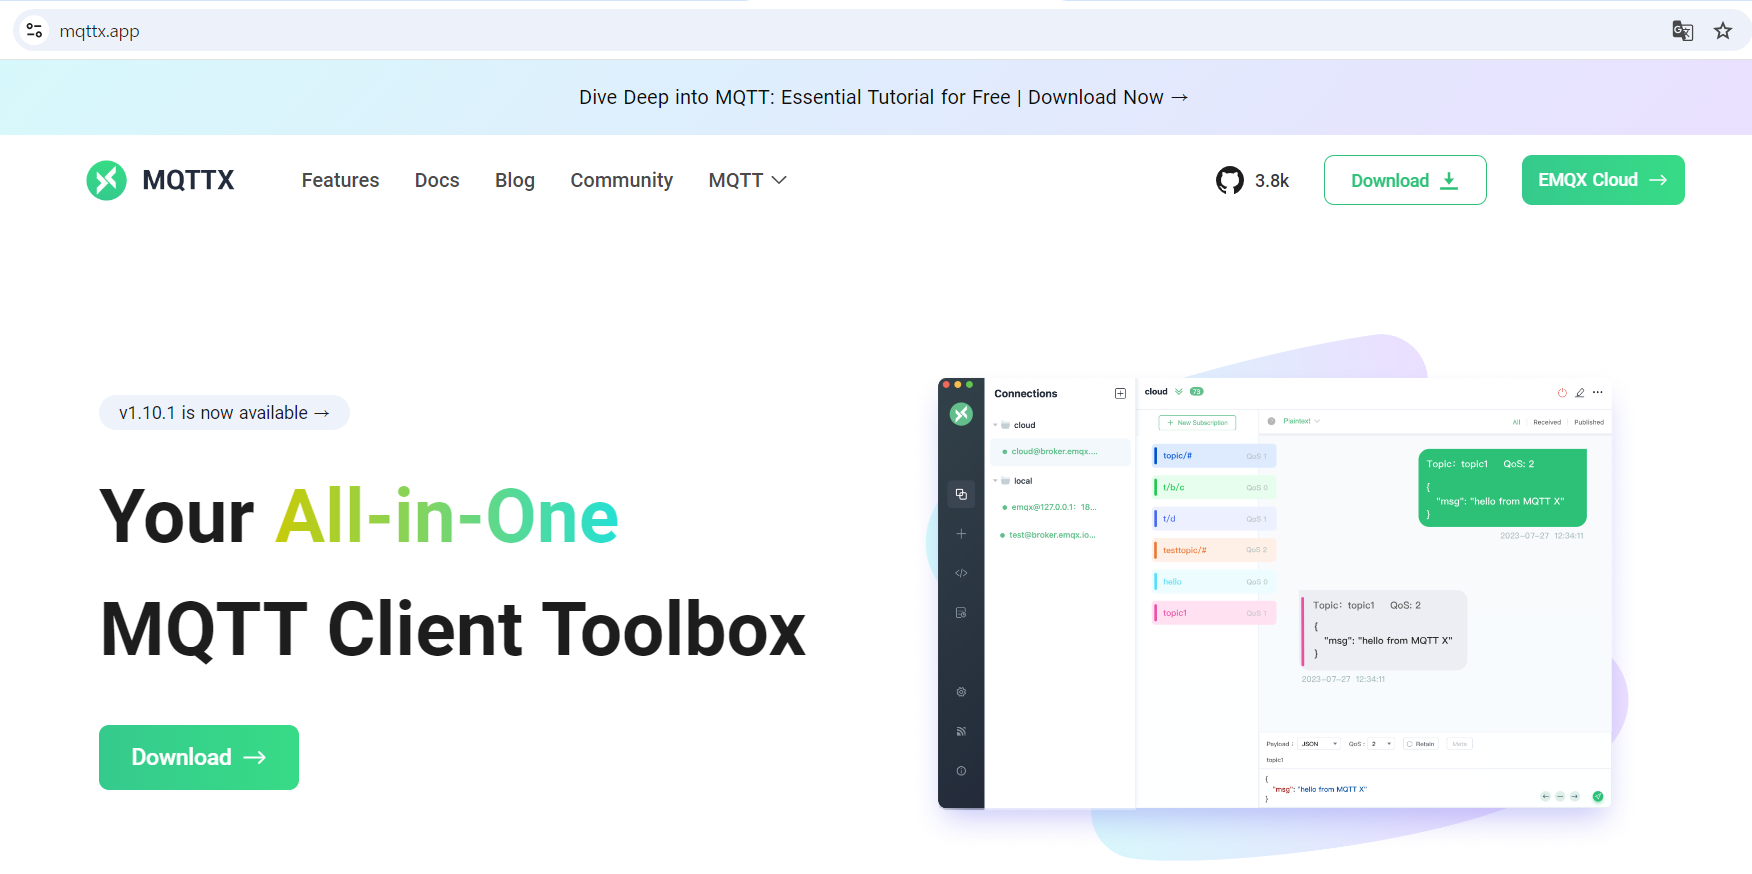Open the log icon in the preview sidebar
The width and height of the screenshot is (1752, 874).
click(x=961, y=613)
